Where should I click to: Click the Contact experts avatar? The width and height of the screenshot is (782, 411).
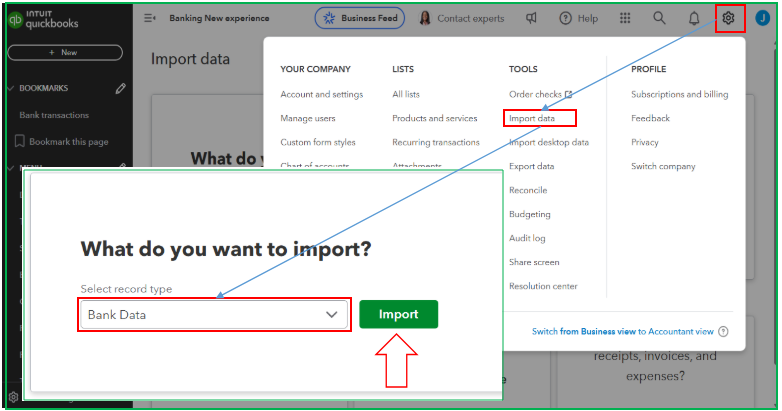pos(425,18)
